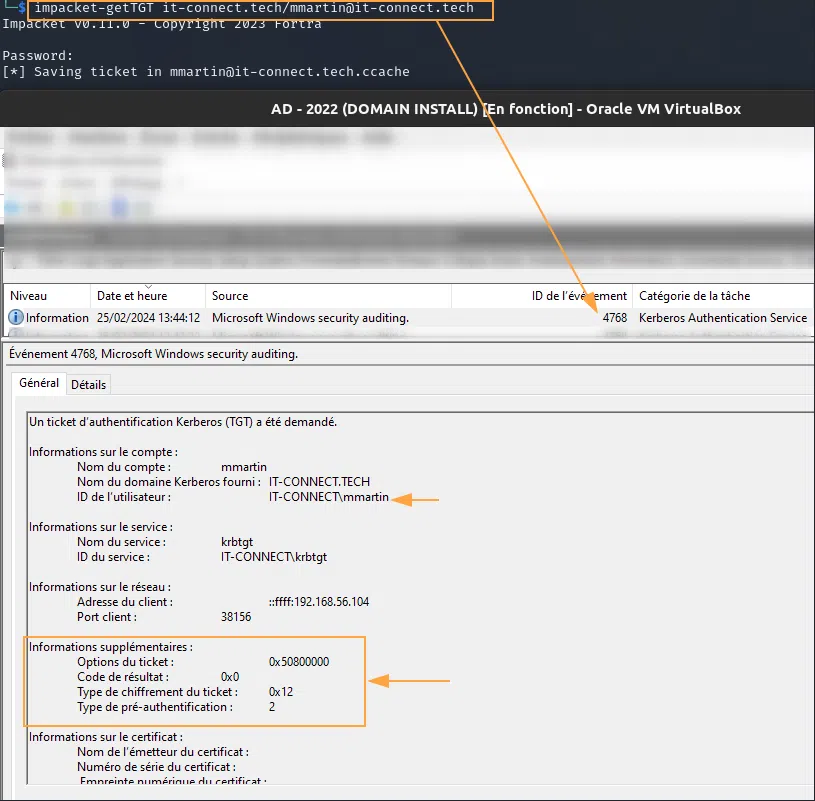Click the Microsoft Windows security auditing source cell
The height and width of the screenshot is (801, 815).
pyautogui.click(x=310, y=318)
